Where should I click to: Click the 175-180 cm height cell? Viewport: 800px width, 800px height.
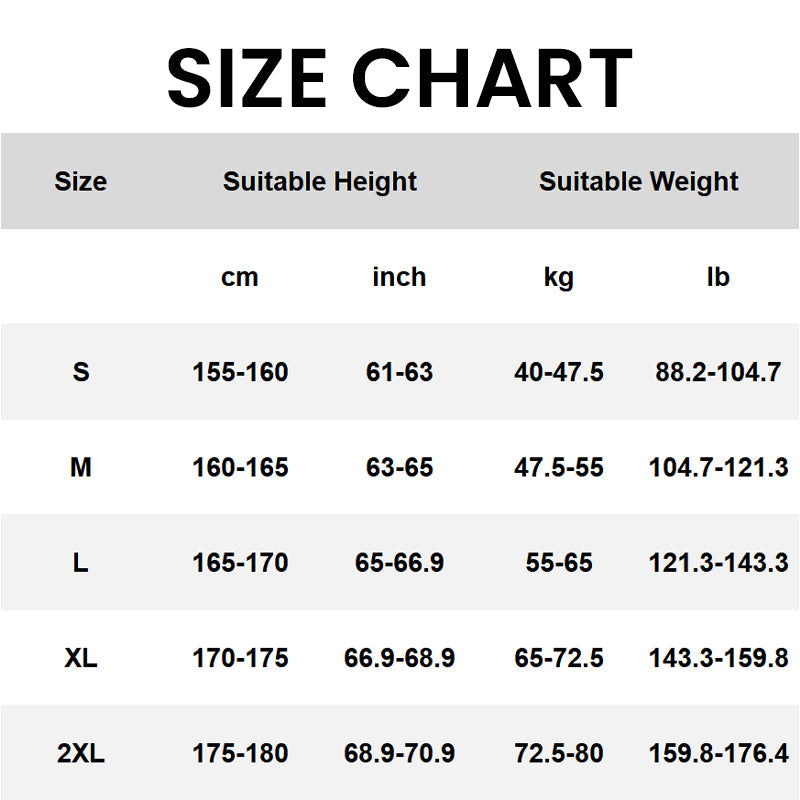[240, 753]
